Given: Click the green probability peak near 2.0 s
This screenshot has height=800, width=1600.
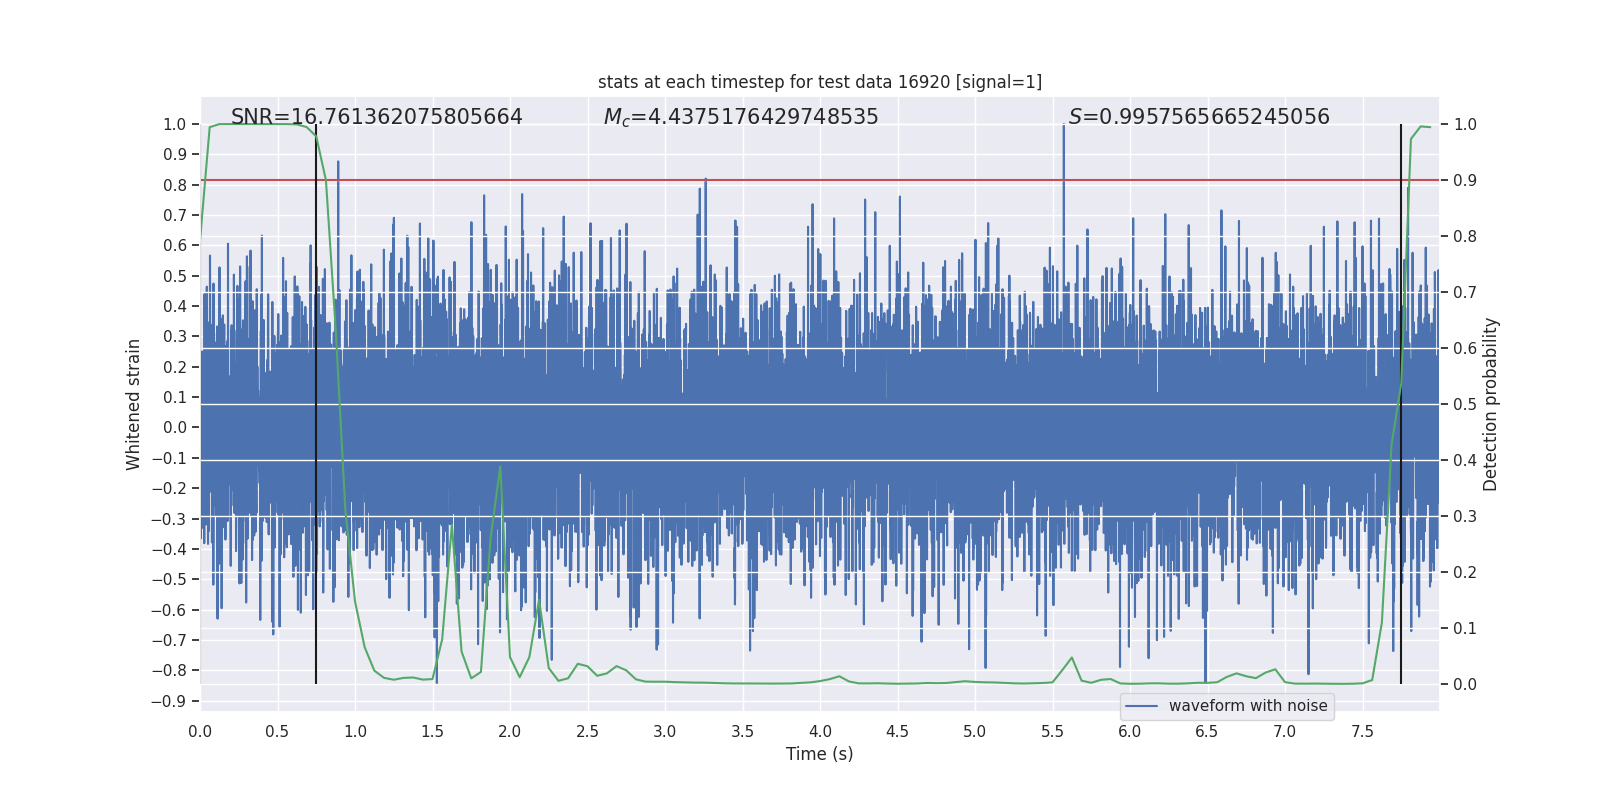Looking at the screenshot, I should click(500, 468).
